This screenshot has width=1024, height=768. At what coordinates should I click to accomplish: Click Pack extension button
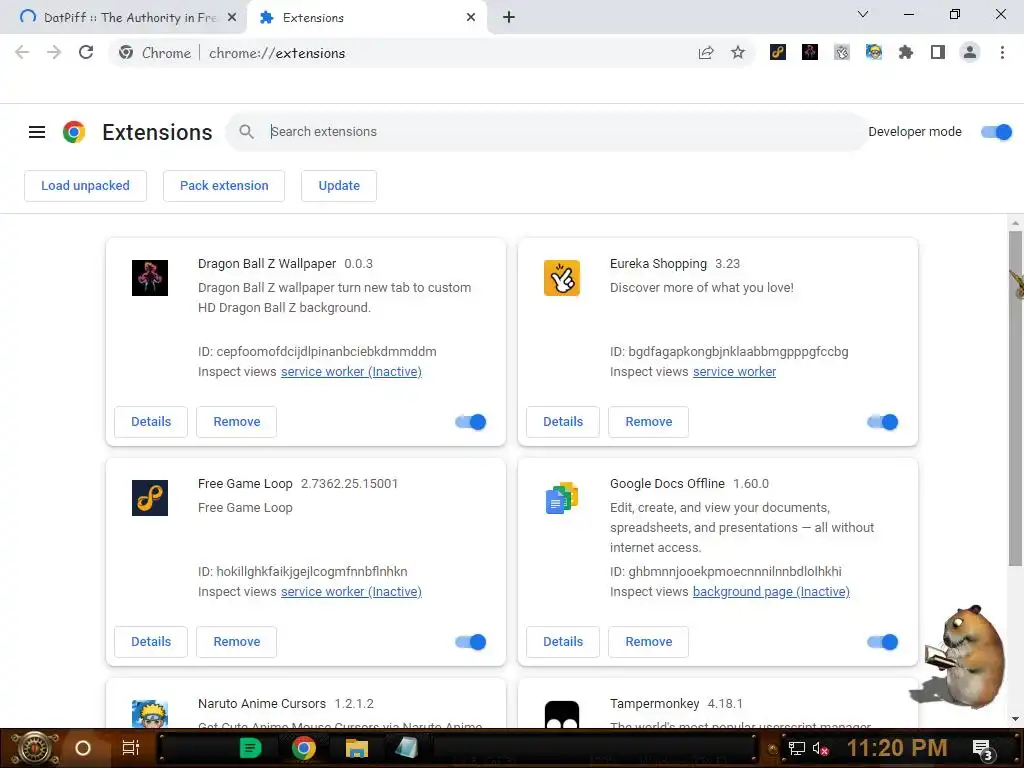click(224, 186)
